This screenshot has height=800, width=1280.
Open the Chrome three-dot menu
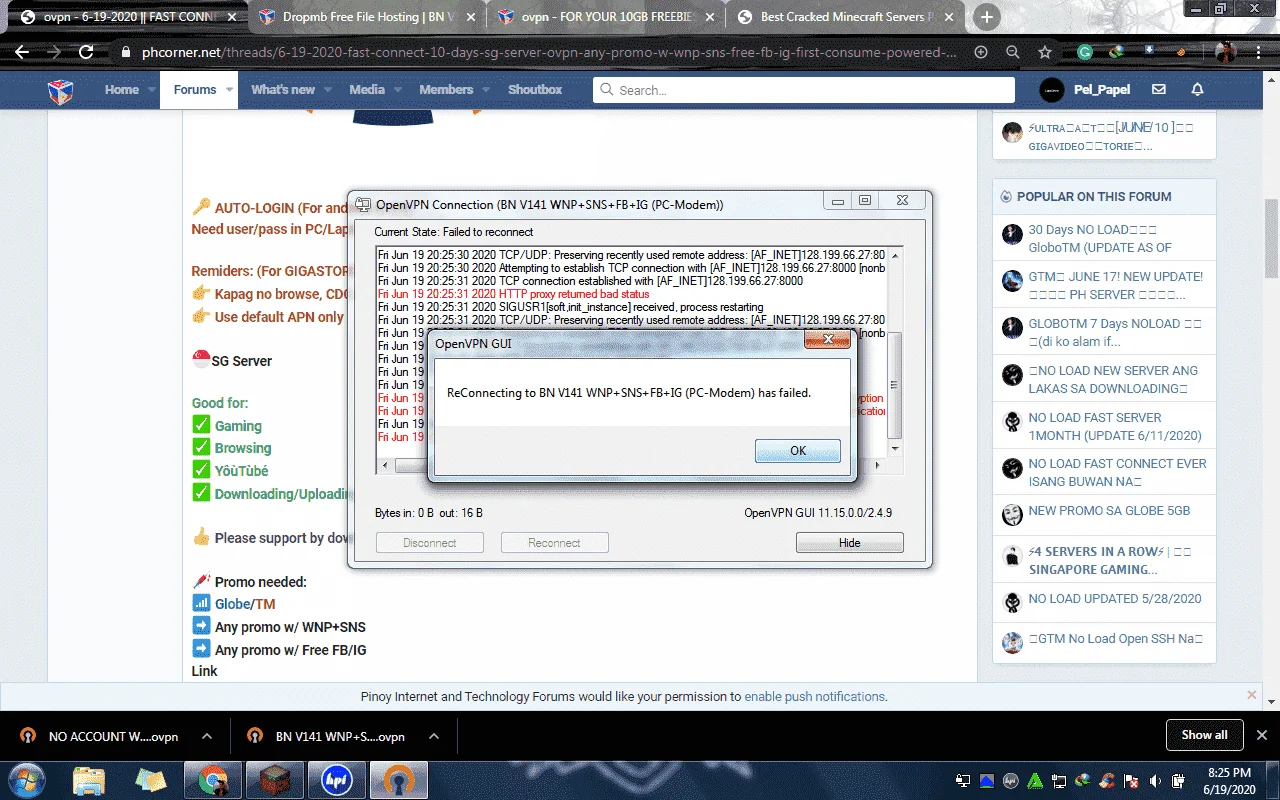pos(1259,52)
